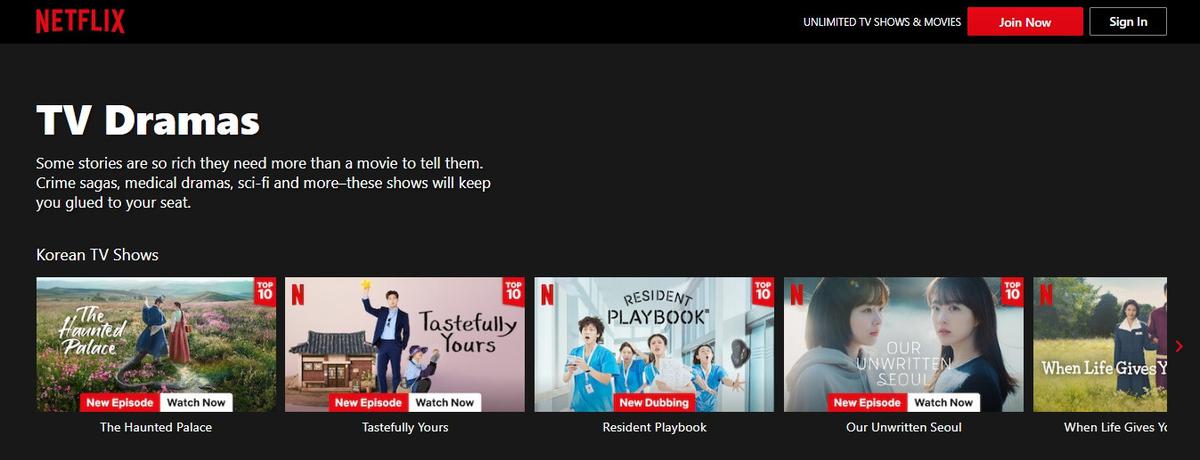Click Watch Now on Our Unwritten Seoul

tap(943, 403)
